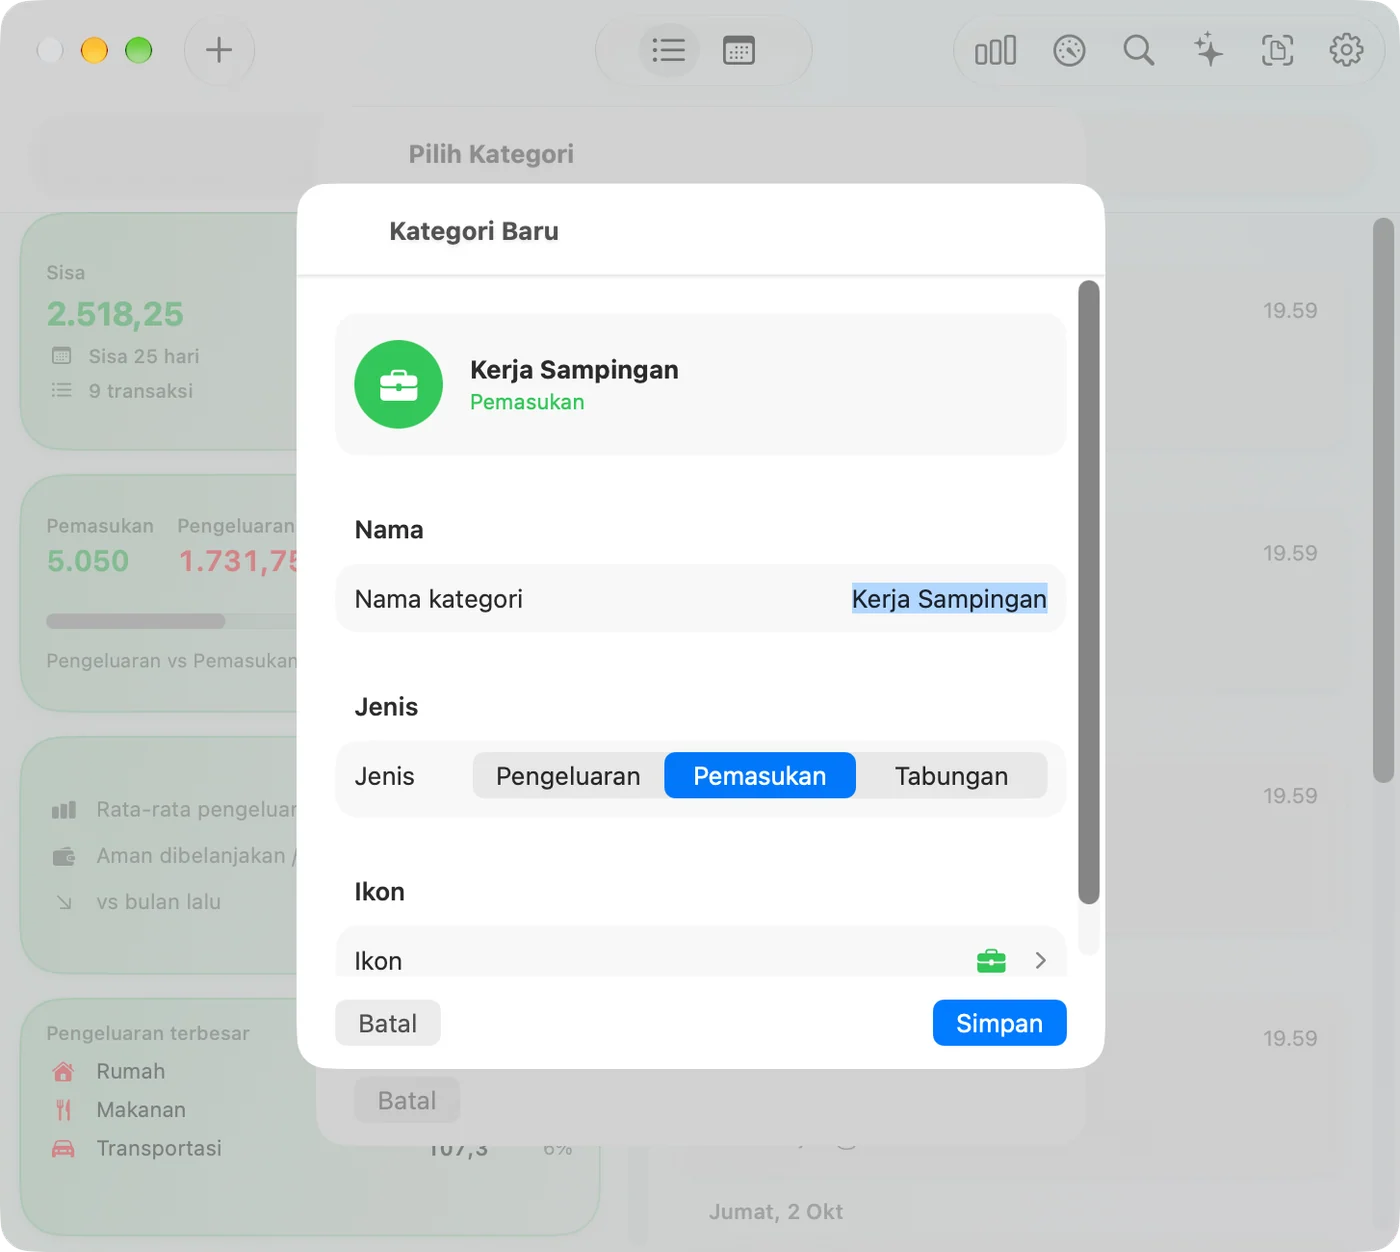Click the Kategori Baru title
1400x1252 pixels.
[474, 231]
